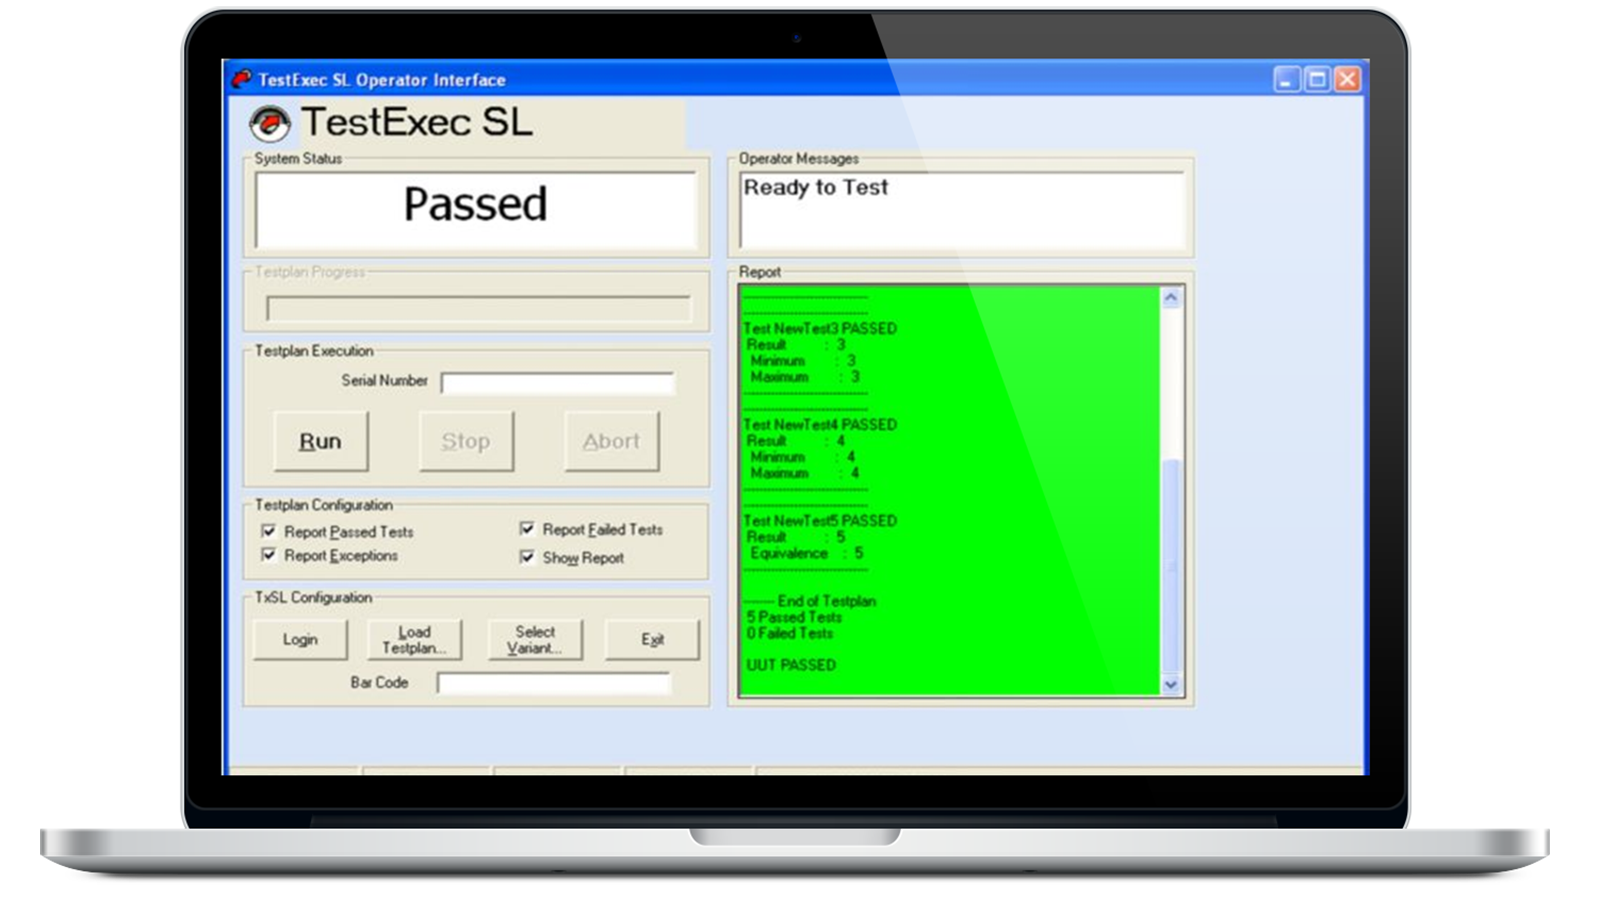Click the Ready to Test message
Screen dimensions: 1600x900
[x=816, y=187]
